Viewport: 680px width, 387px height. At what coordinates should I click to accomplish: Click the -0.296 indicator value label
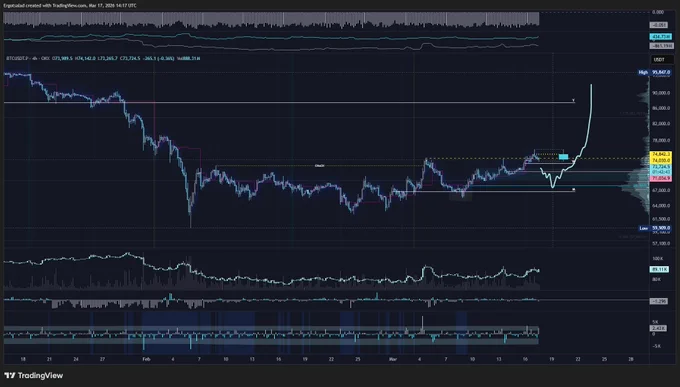(658, 301)
